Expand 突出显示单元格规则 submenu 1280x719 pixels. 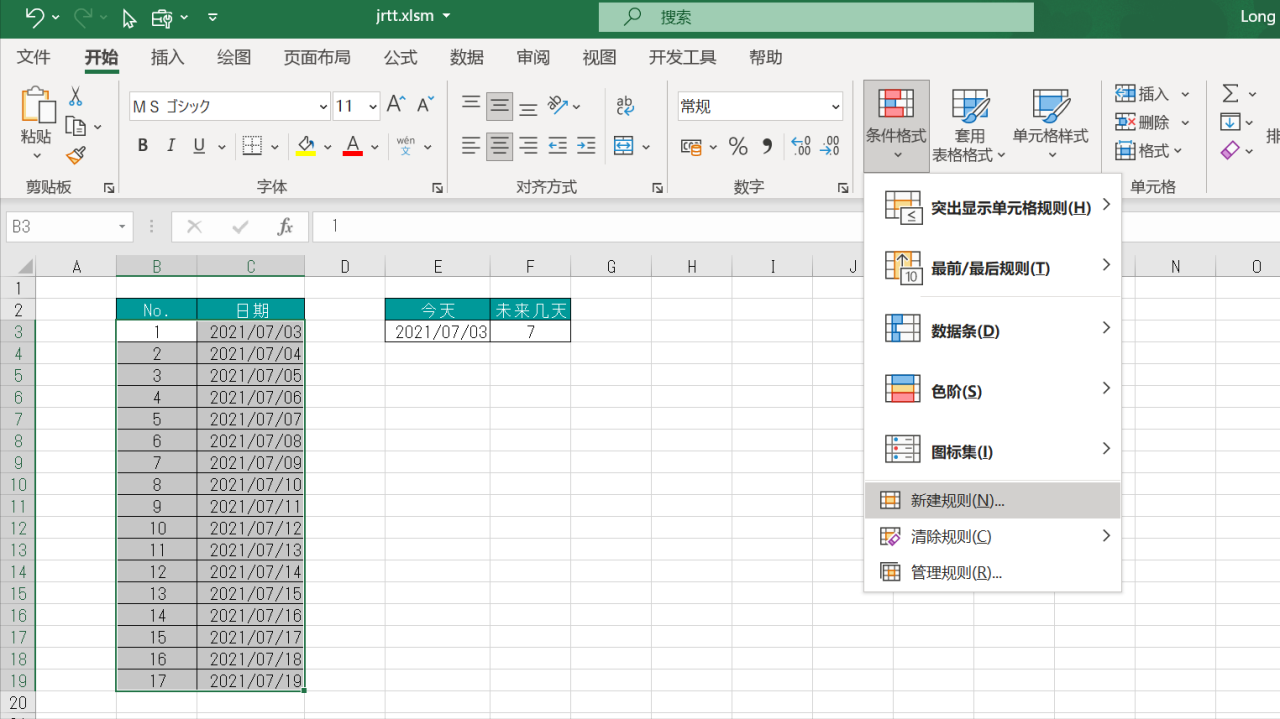point(1106,205)
